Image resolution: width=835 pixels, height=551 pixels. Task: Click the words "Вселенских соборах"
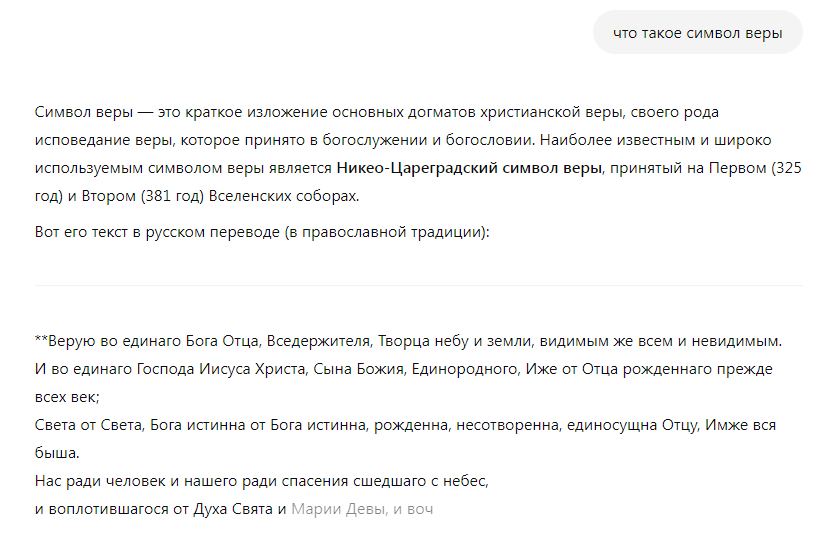284,196
